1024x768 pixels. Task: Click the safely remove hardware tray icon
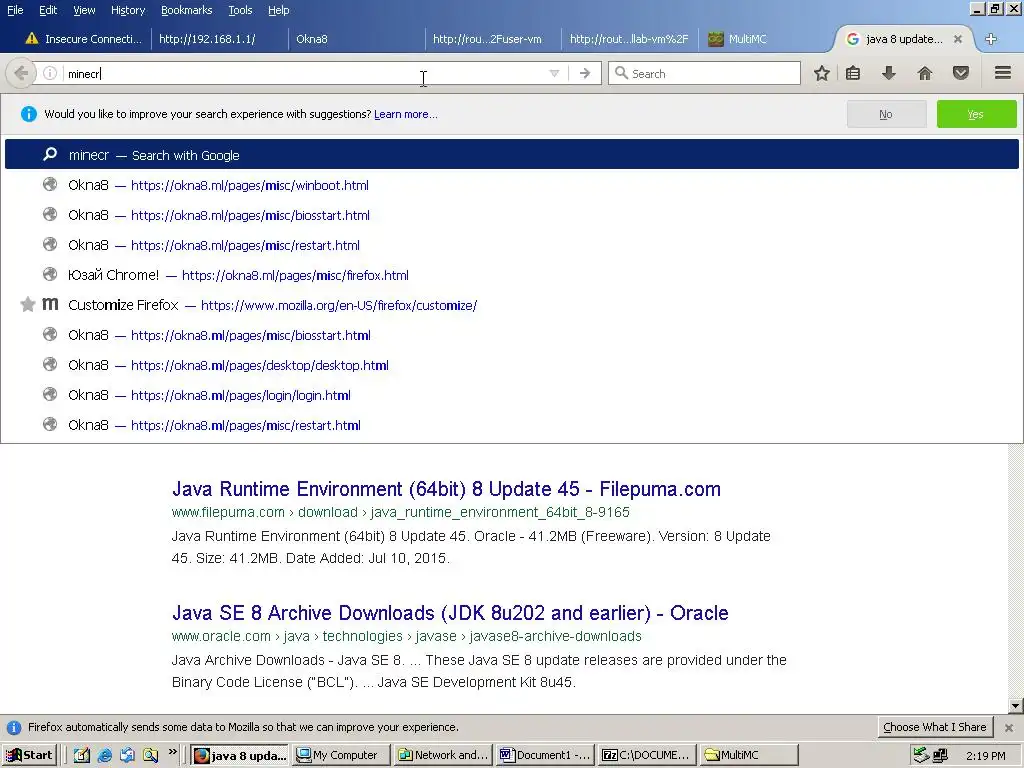921,756
